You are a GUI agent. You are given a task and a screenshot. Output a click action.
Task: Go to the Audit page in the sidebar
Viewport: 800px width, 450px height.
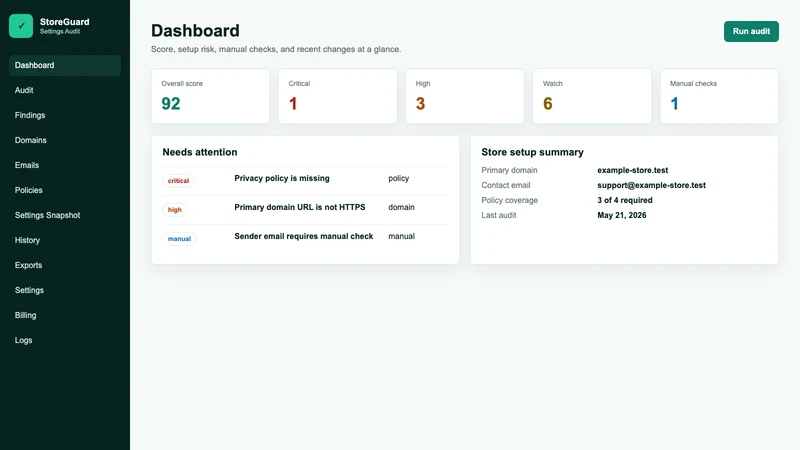click(65, 90)
